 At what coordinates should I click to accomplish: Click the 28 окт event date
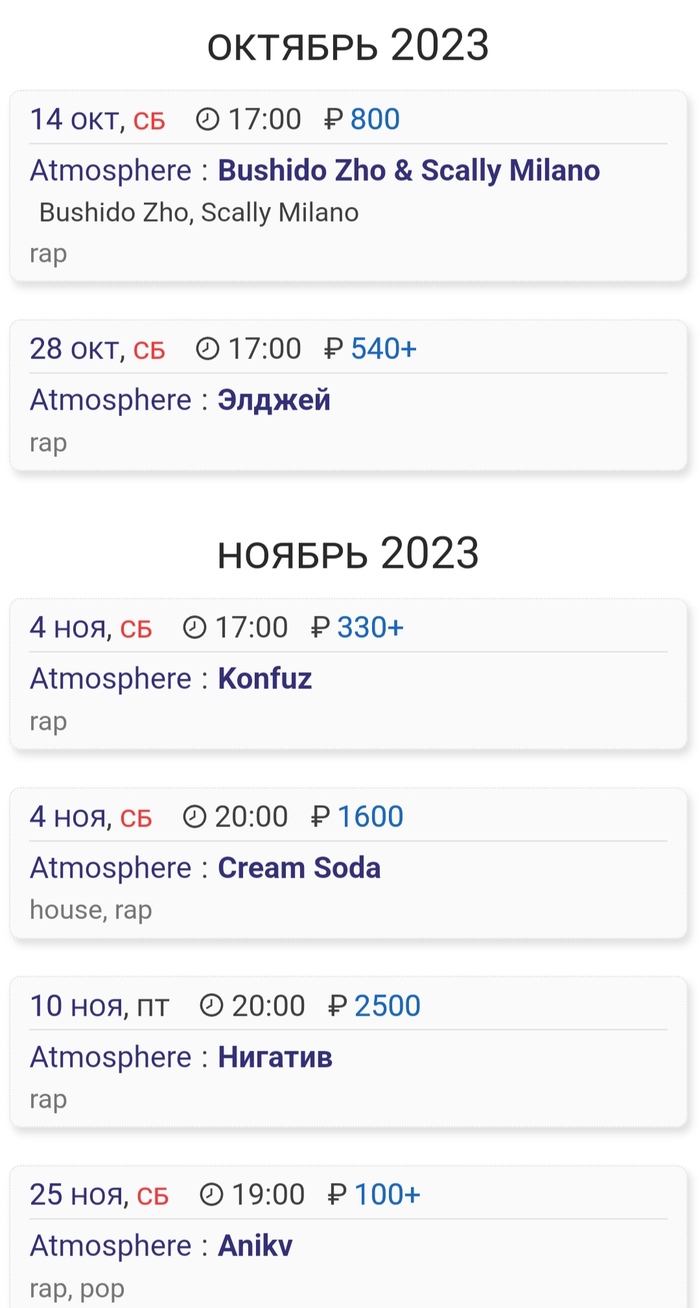tap(74, 349)
